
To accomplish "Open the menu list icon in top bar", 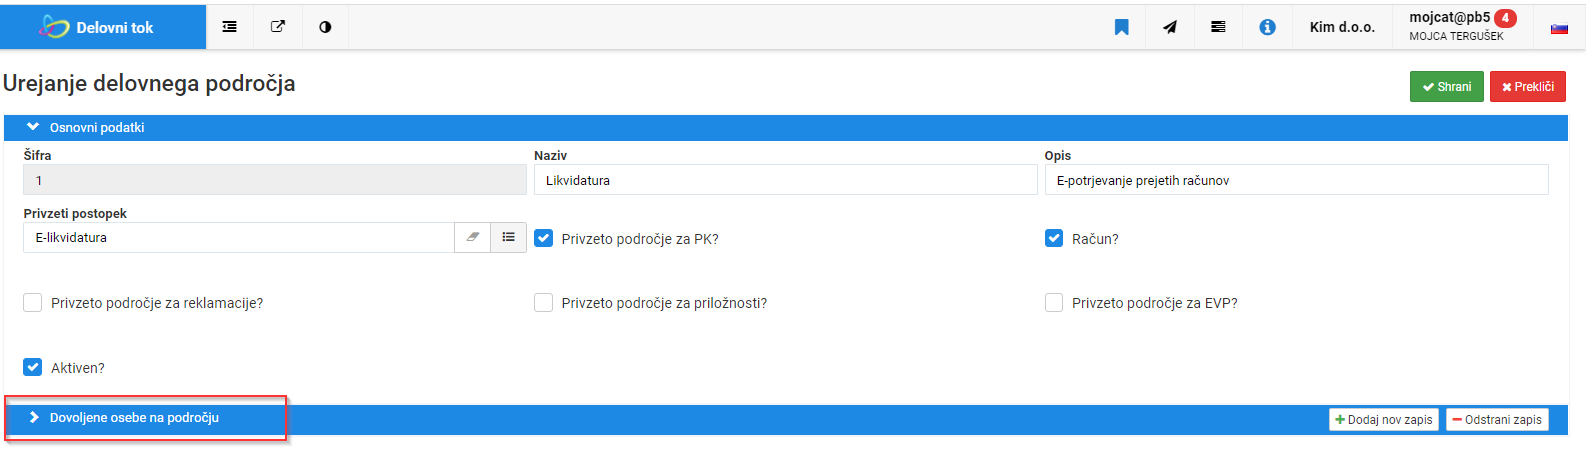I will tap(230, 27).
